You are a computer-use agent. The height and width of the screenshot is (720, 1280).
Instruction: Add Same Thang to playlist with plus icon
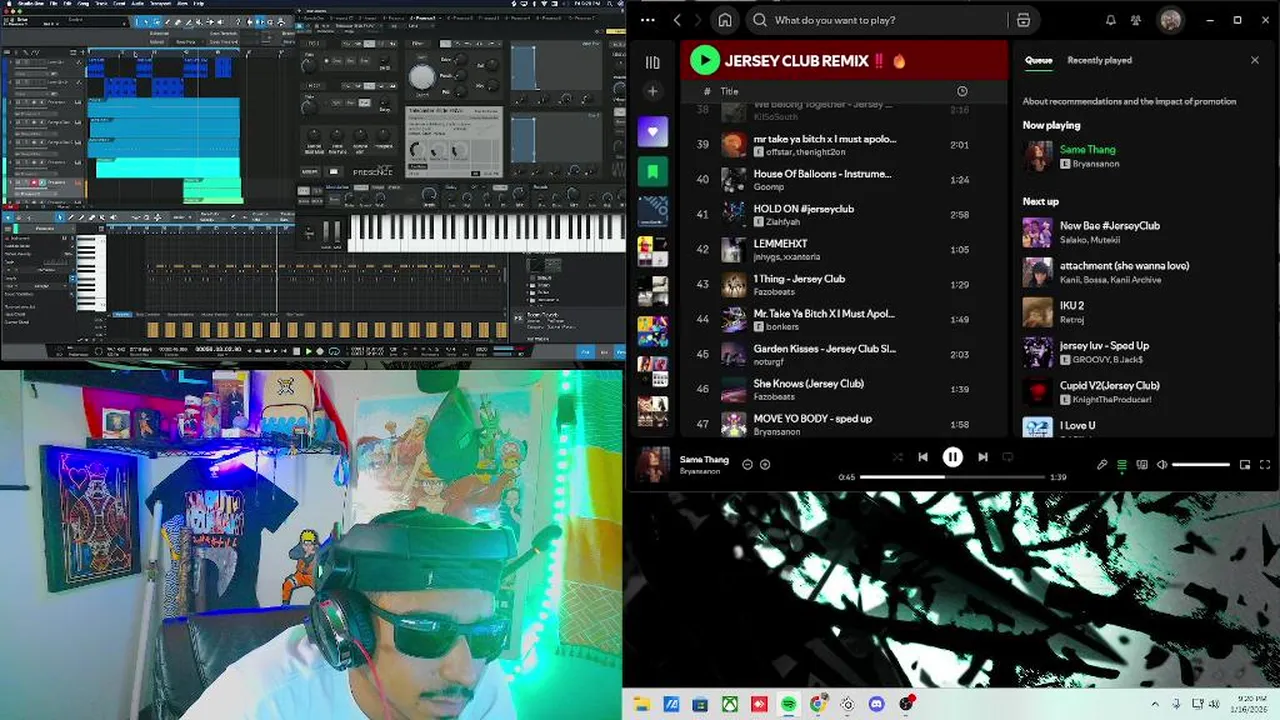point(765,464)
